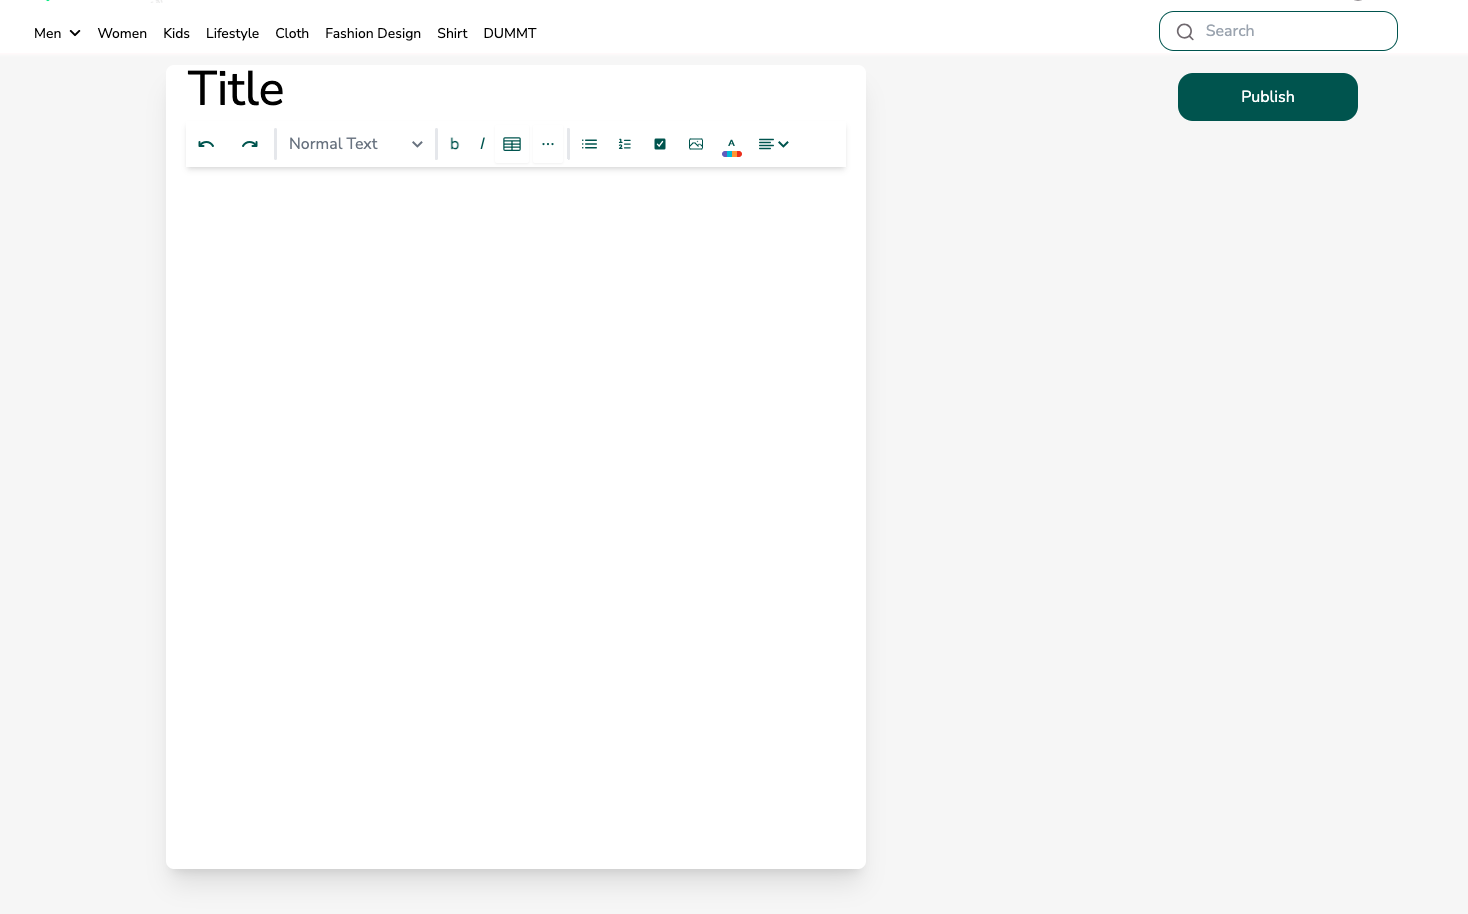This screenshot has width=1468, height=914.
Task: Insert a checkbox task list
Action: (660, 144)
